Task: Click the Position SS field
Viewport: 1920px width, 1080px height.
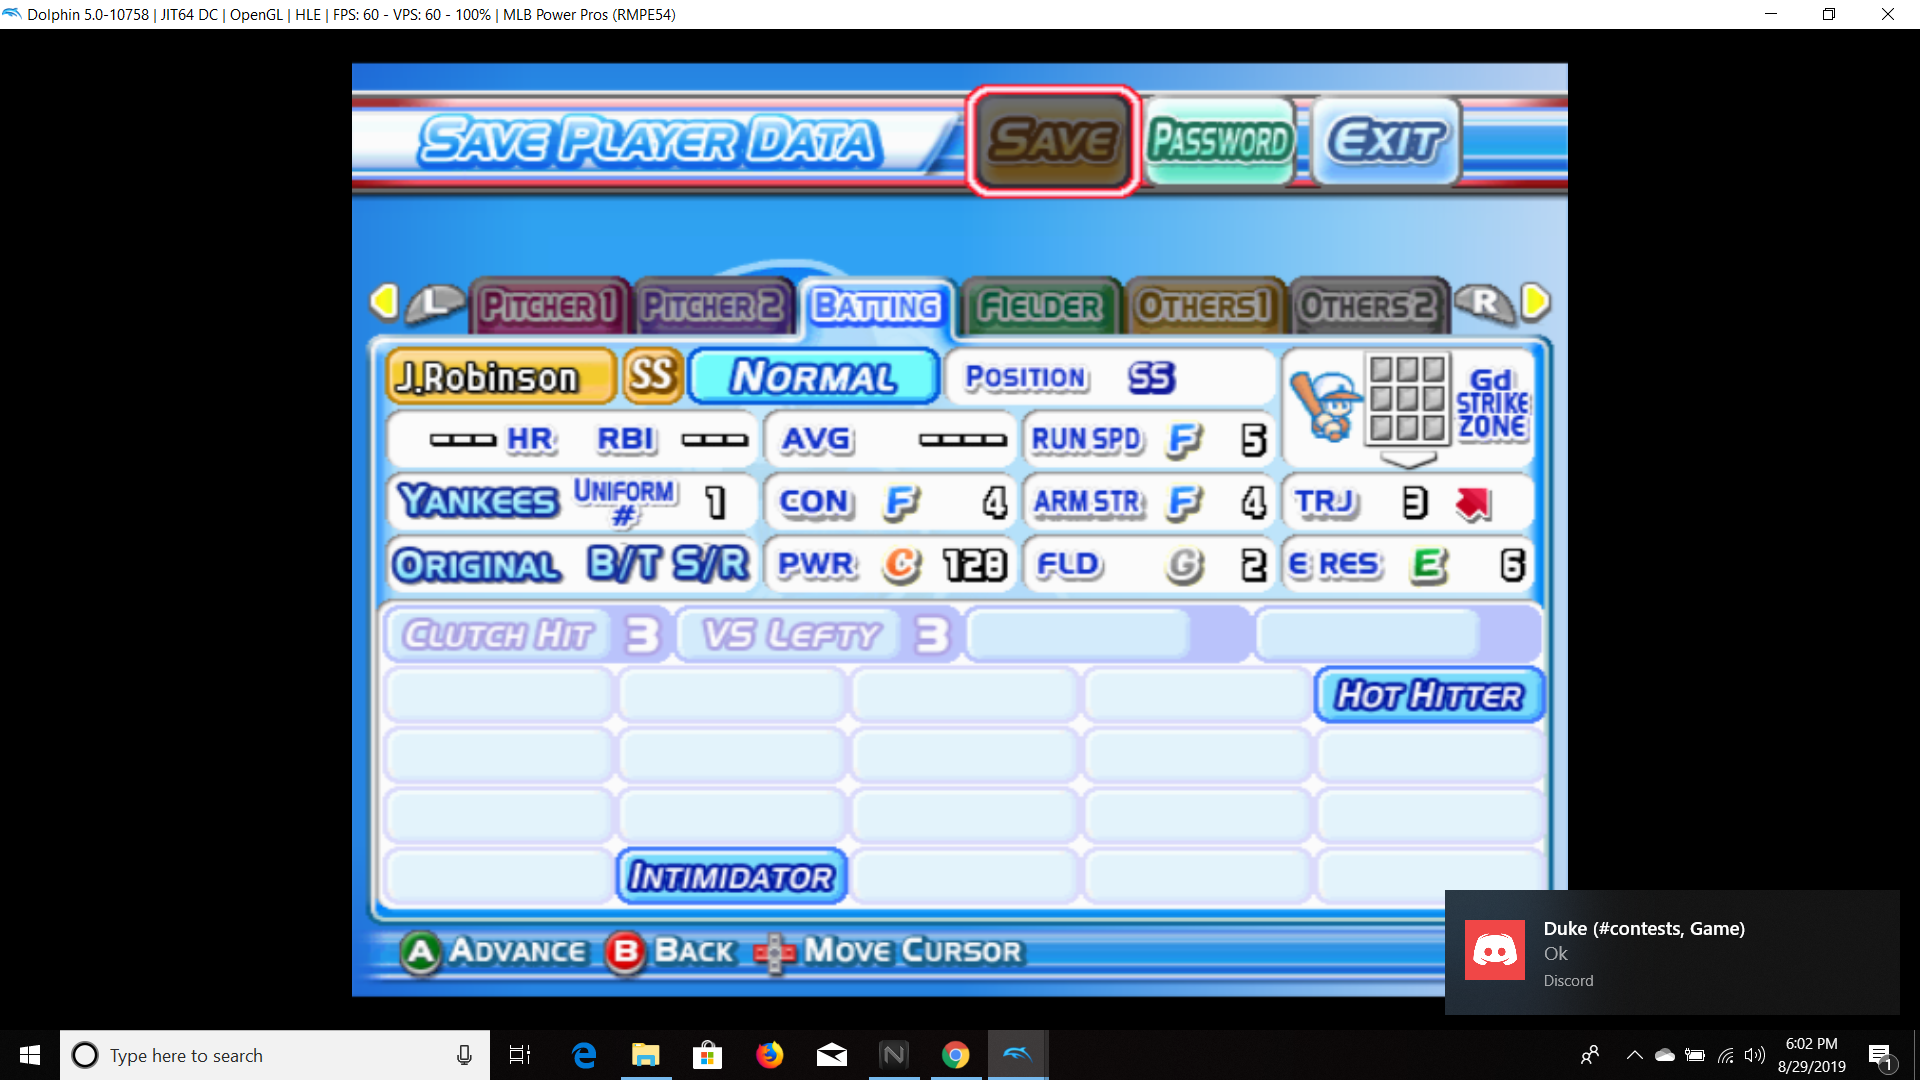Action: [1110, 377]
